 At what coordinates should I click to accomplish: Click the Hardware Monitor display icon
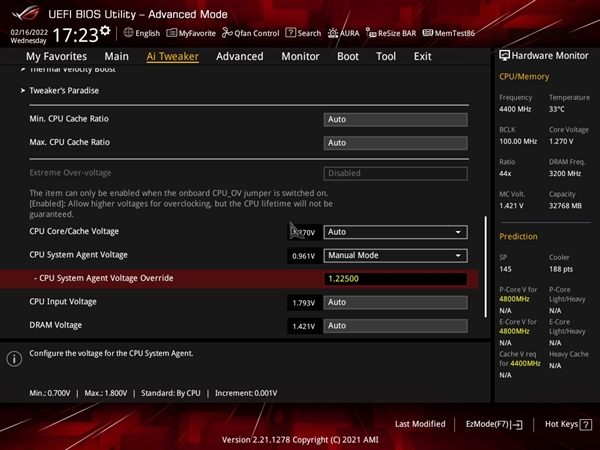(x=504, y=55)
